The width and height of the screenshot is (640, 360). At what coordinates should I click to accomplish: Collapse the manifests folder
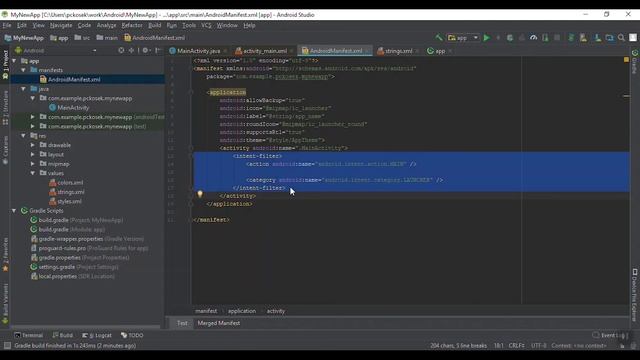(24, 70)
